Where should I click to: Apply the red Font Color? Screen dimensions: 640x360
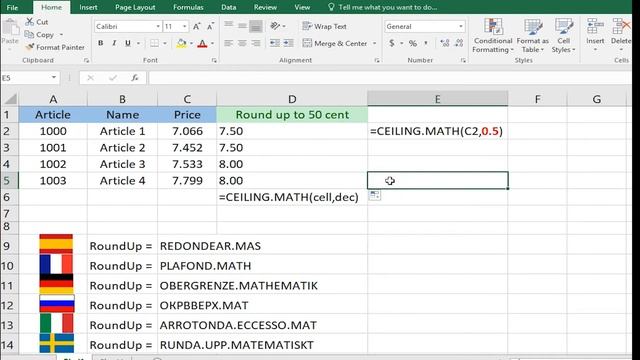coord(202,43)
